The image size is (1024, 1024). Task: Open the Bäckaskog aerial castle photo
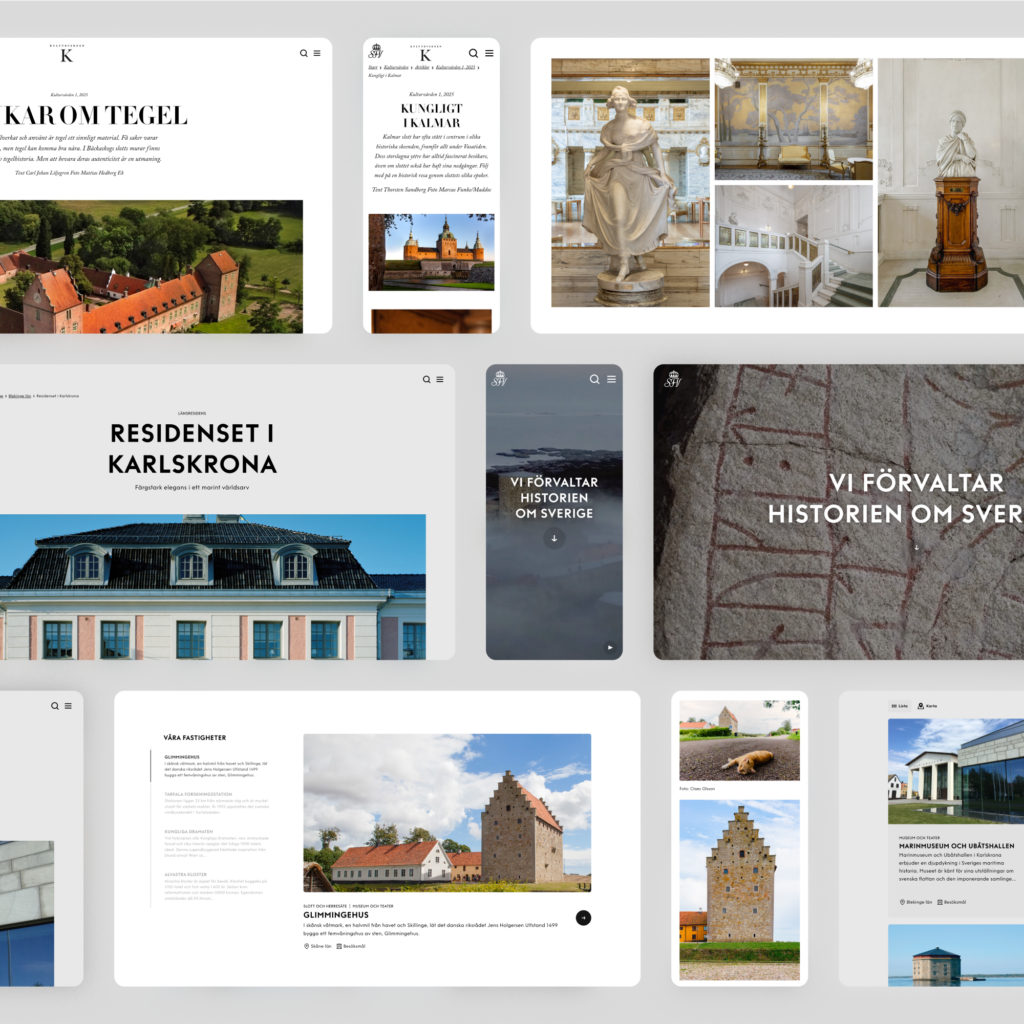pyautogui.click(x=152, y=266)
